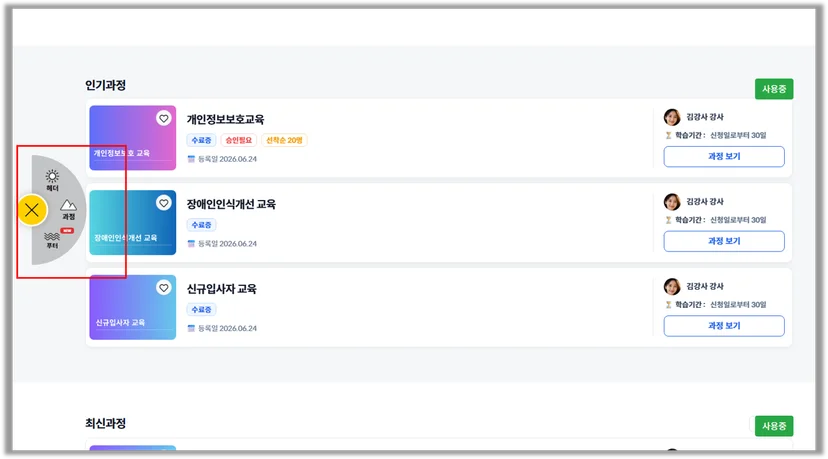This screenshot has height=459, width=828.
Task: Click the 장애인인식개선 교육 course title
Action: pyautogui.click(x=231, y=204)
